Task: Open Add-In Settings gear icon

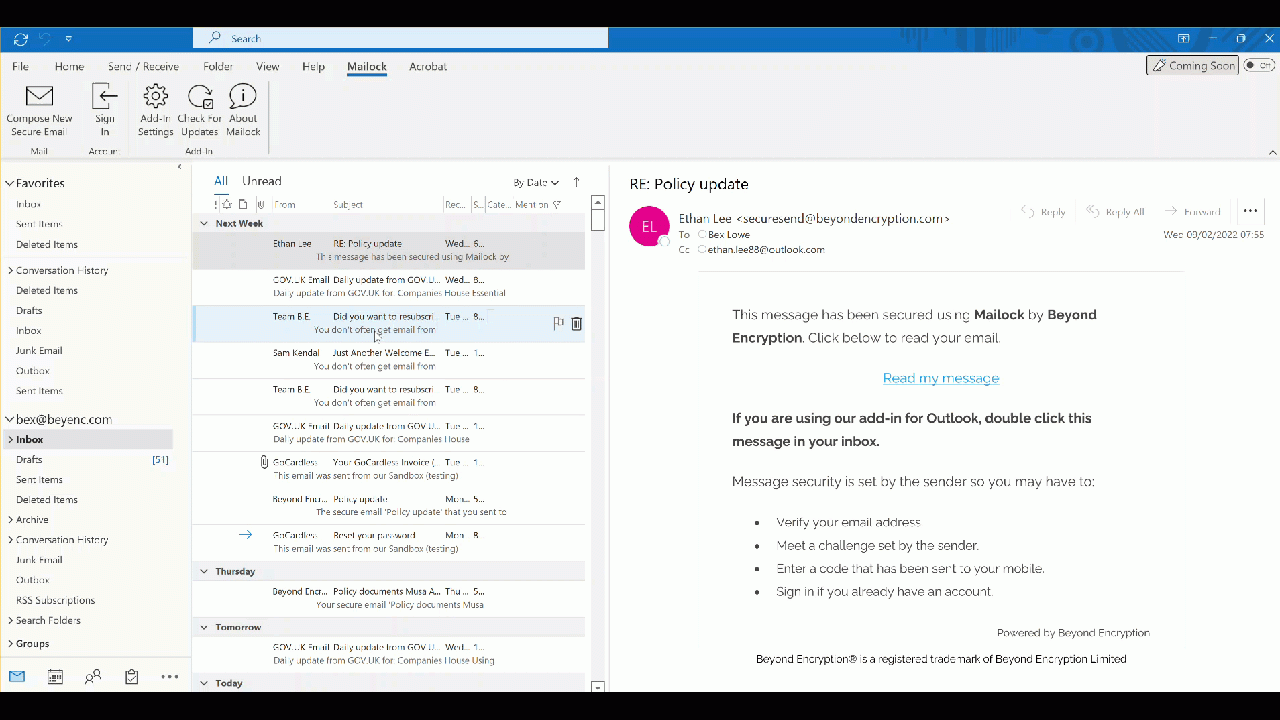Action: click(x=155, y=97)
